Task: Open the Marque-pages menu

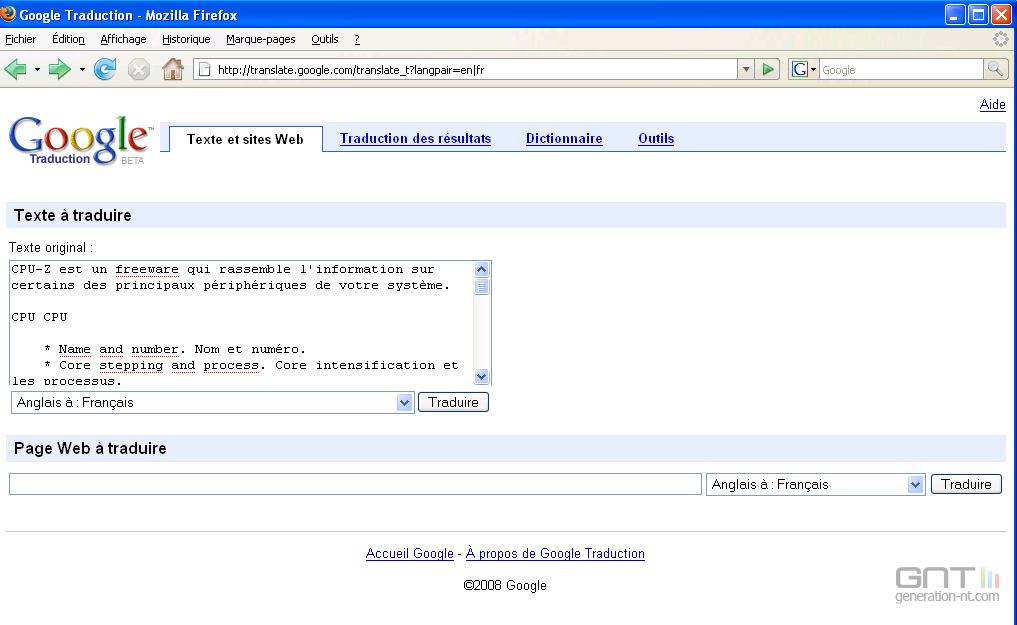Action: coord(261,39)
